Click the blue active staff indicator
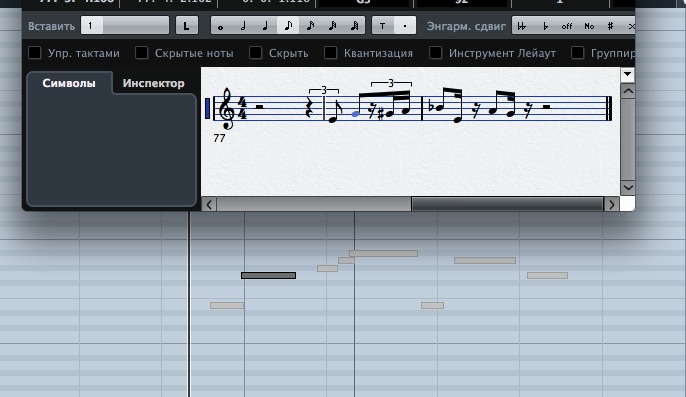The image size is (686, 397). pyautogui.click(x=207, y=109)
